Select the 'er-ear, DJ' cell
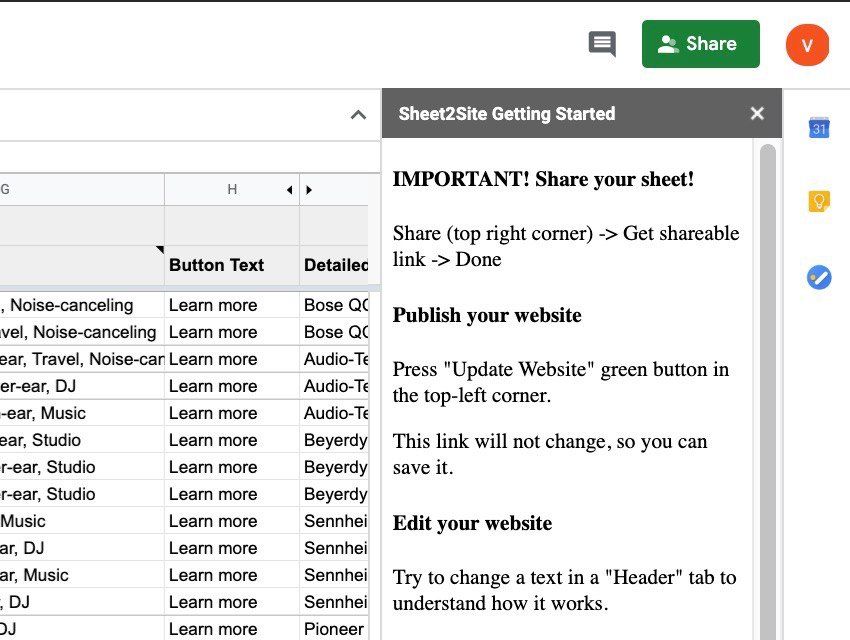850x640 pixels. click(80, 386)
